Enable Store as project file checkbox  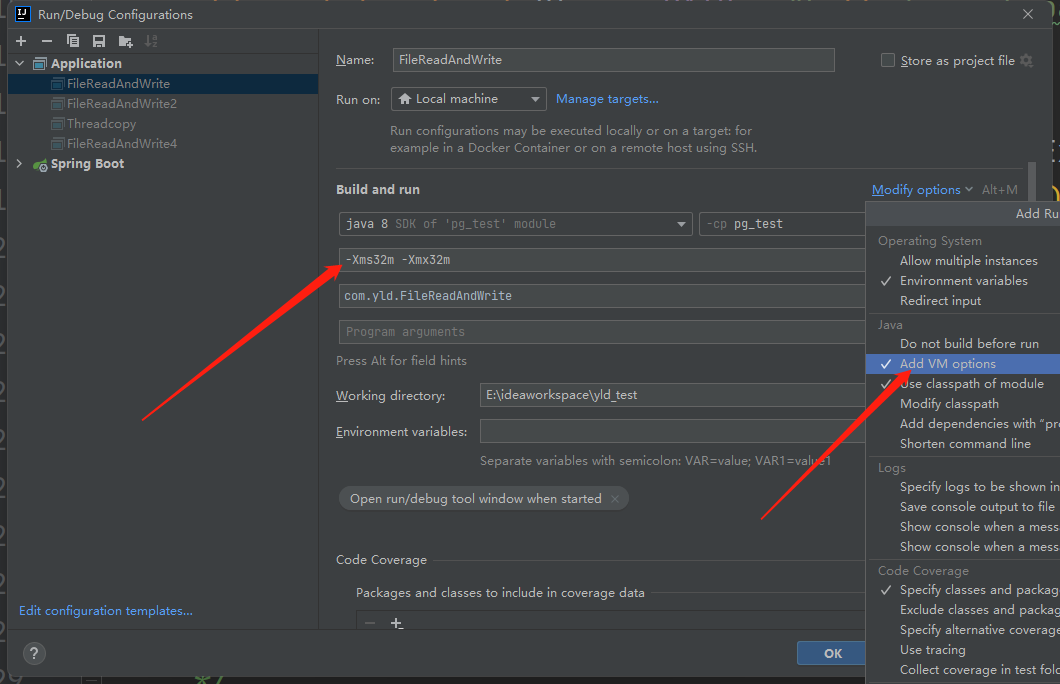coord(888,60)
